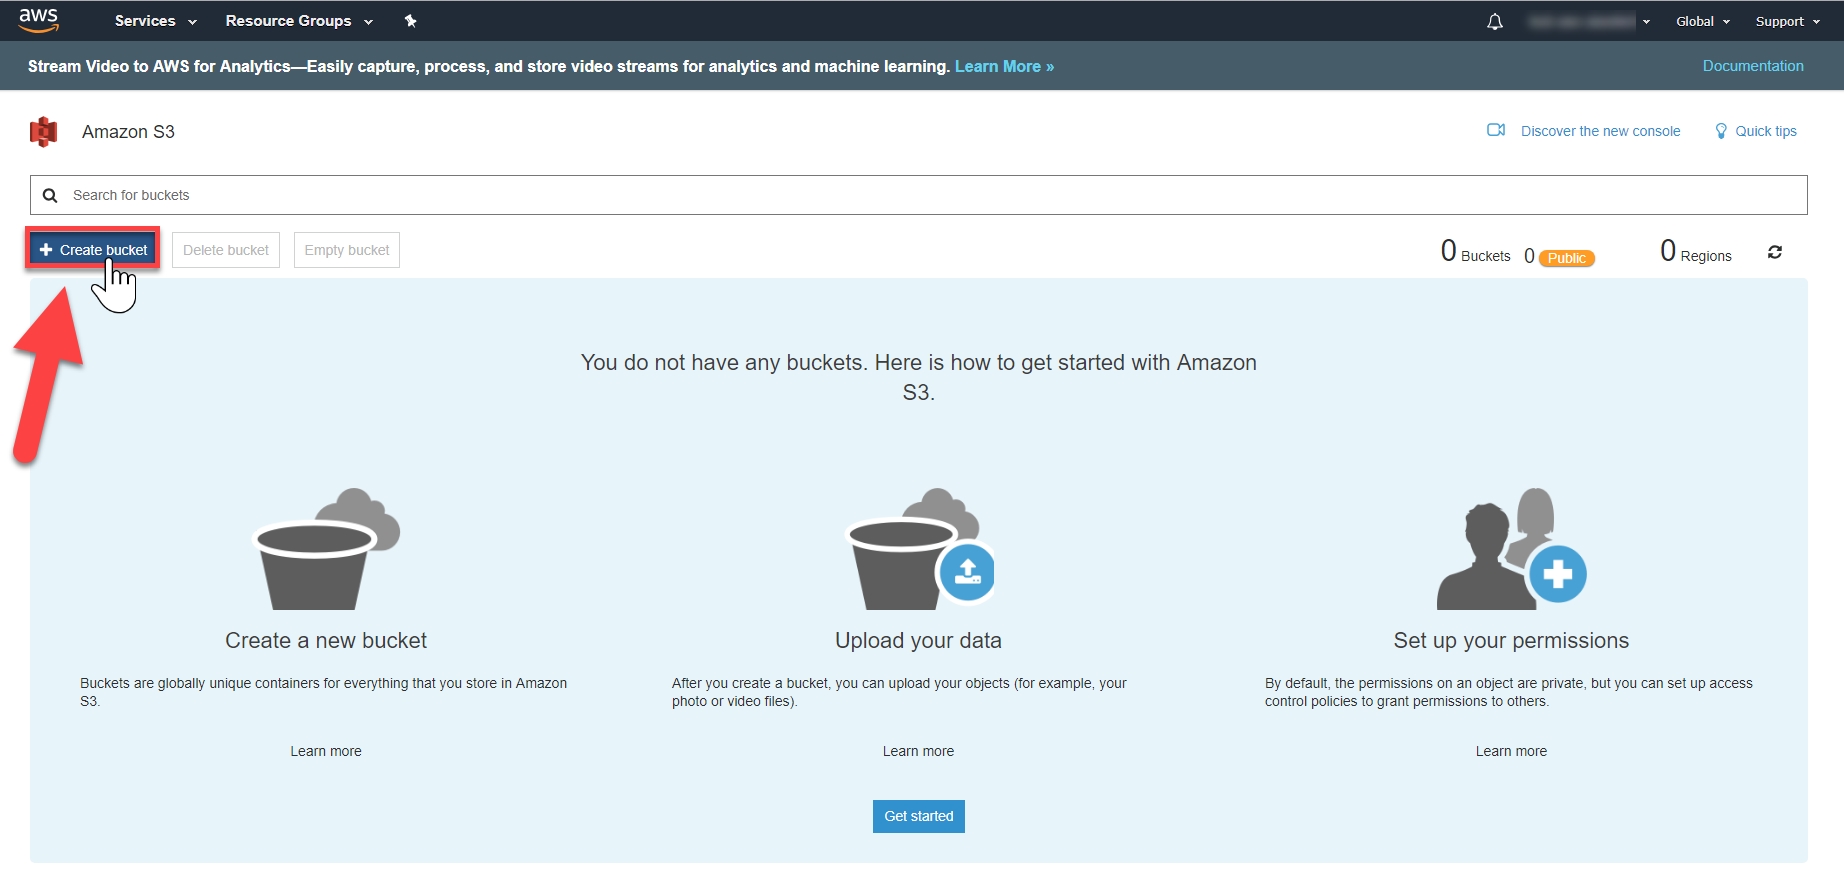
Task: Expand the Resource Groups dropdown
Action: point(298,21)
